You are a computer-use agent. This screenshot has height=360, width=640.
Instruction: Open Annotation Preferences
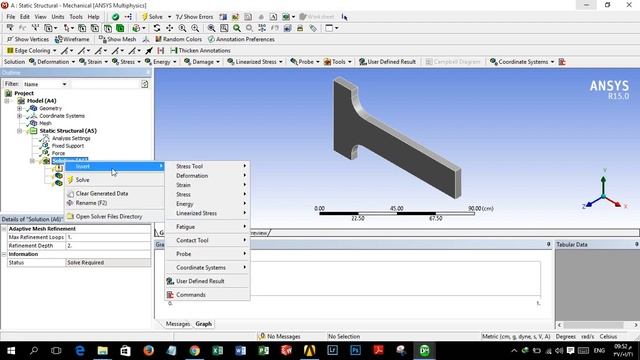click(x=241, y=39)
